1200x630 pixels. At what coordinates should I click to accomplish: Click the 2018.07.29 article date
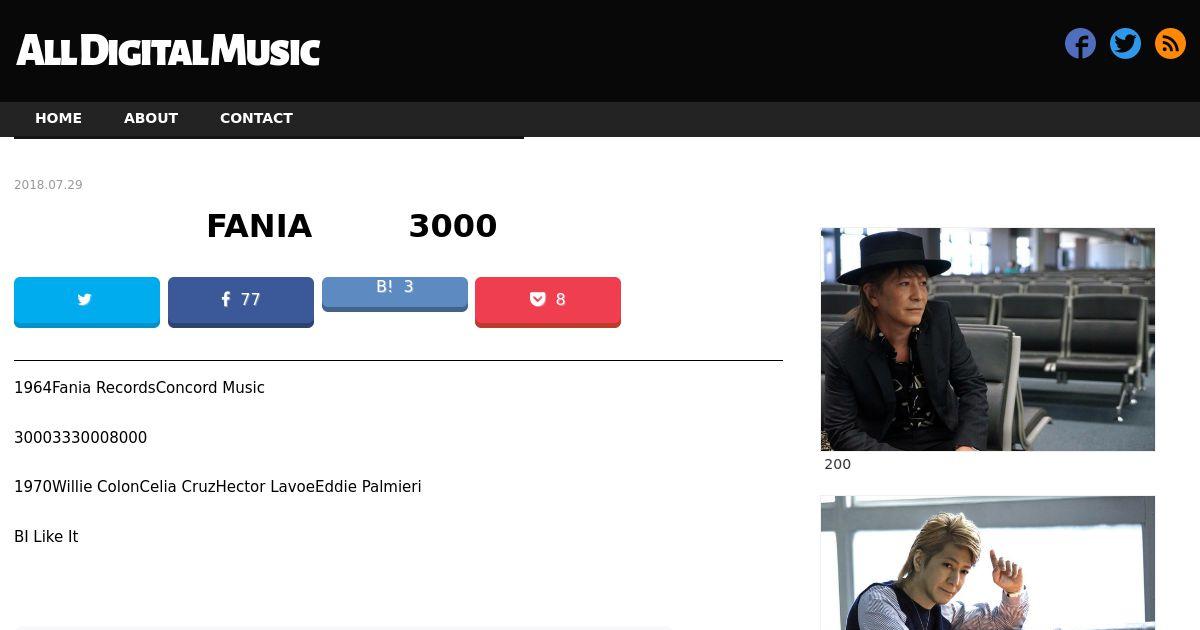[48, 185]
